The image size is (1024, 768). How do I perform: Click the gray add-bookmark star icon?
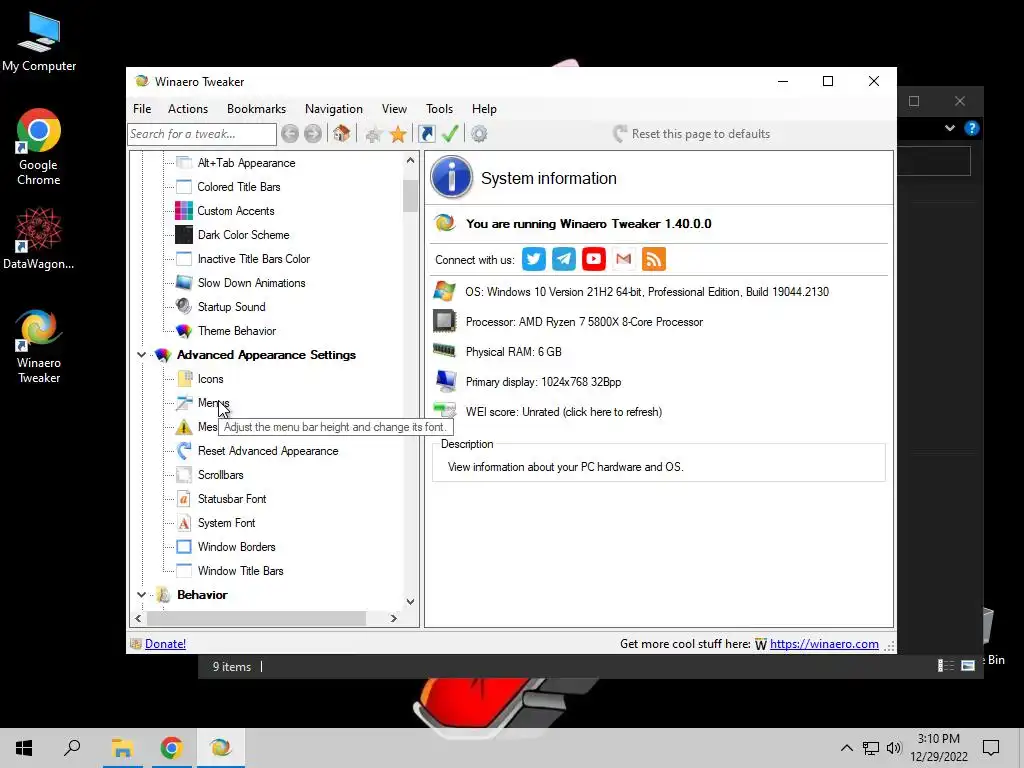374,135
